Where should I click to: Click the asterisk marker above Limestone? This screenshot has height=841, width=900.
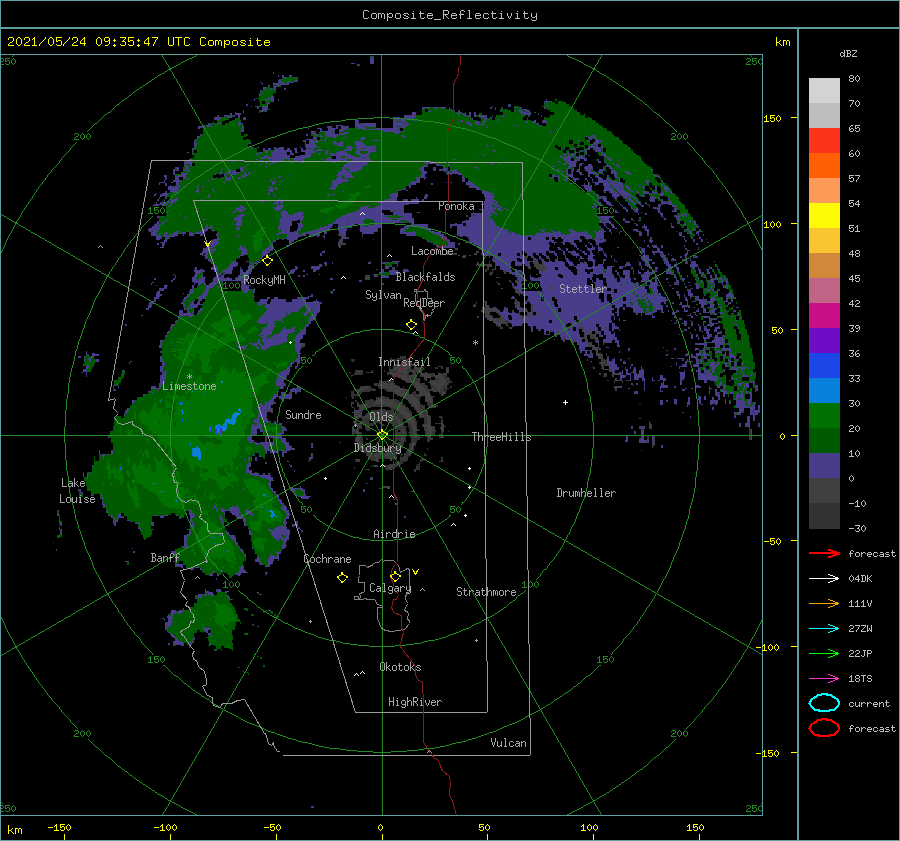189,377
